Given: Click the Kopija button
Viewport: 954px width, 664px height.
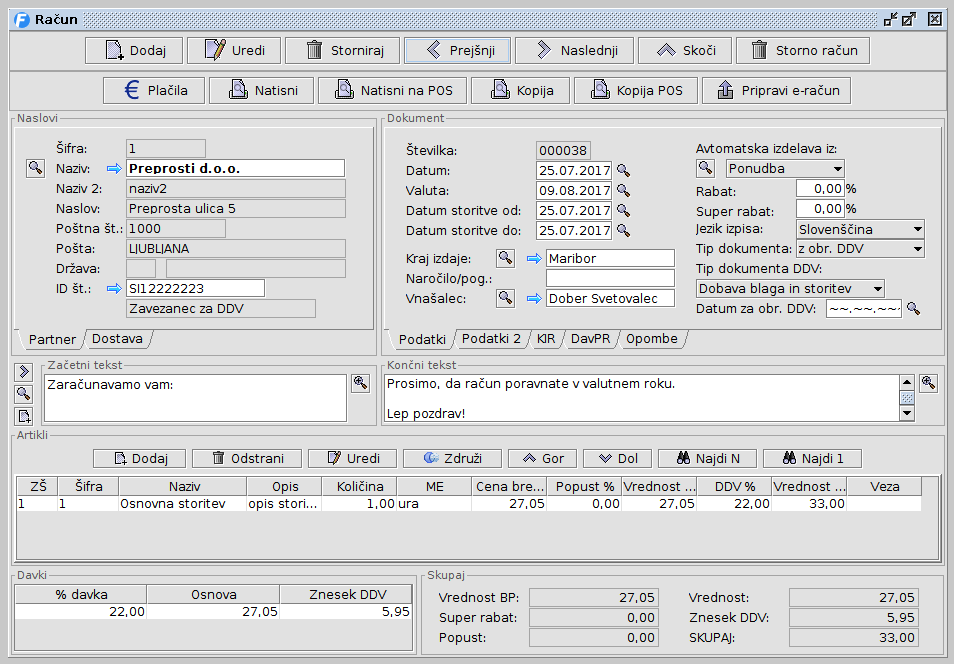Looking at the screenshot, I should click(521, 91).
